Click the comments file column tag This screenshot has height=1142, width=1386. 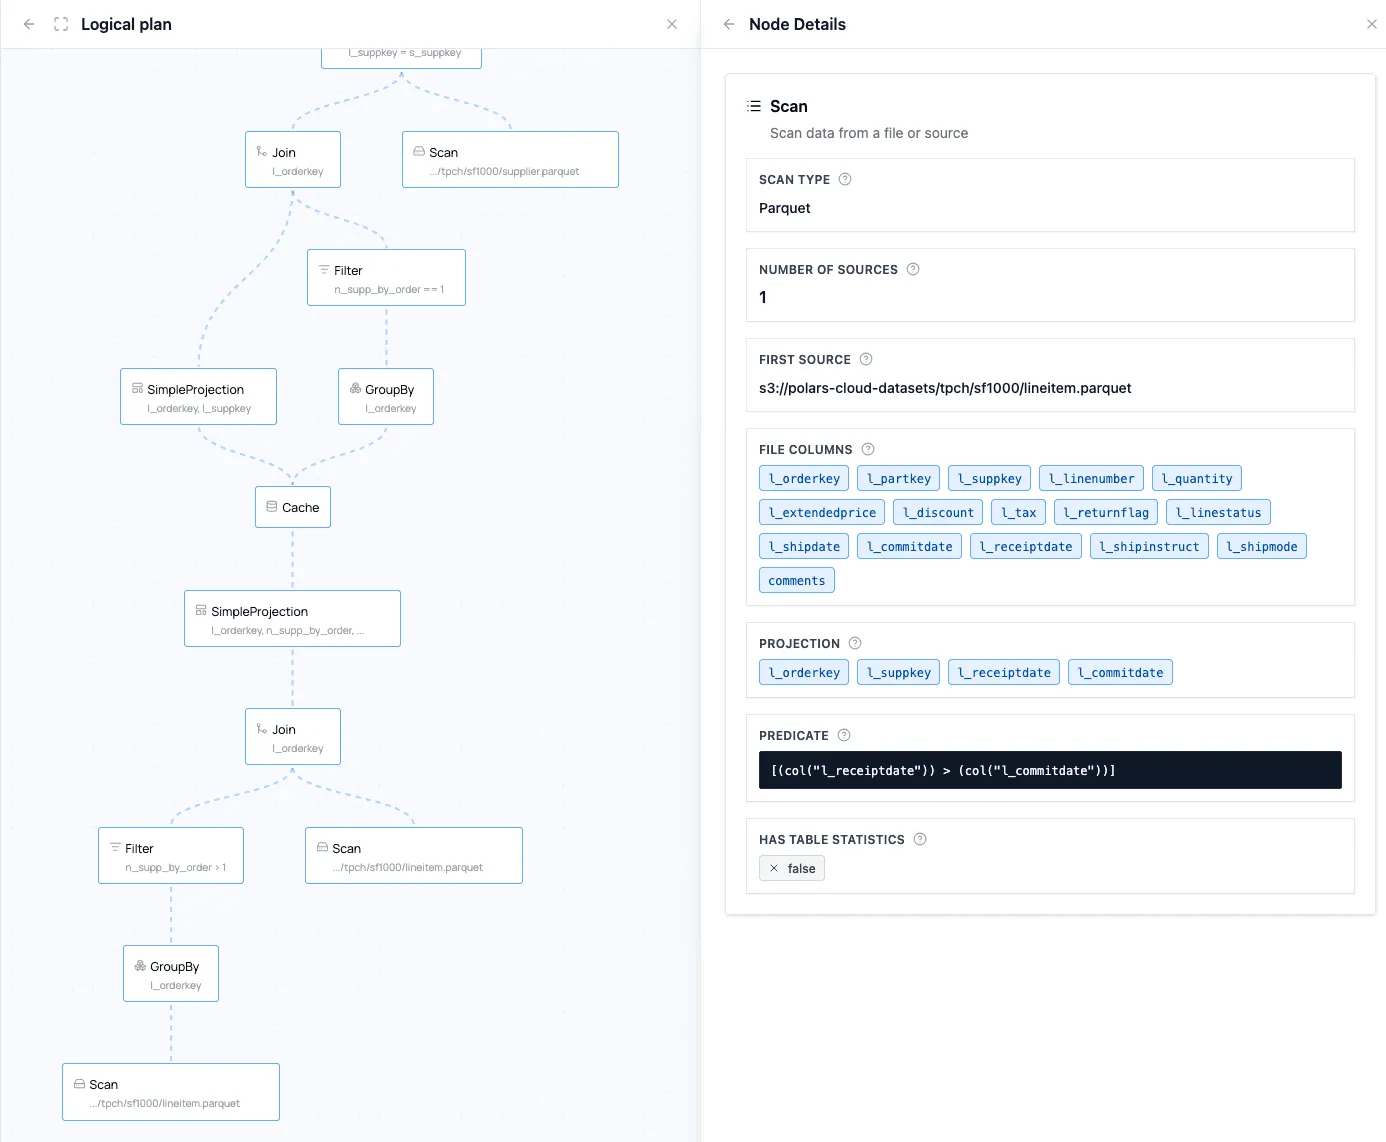pyautogui.click(x=796, y=581)
